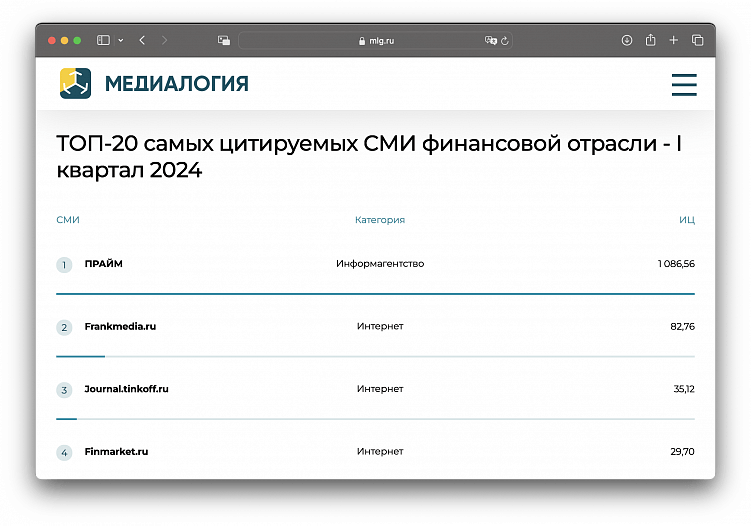This screenshot has width=751, height=526.
Task: Click the mlg.ru address bar
Action: tap(376, 41)
